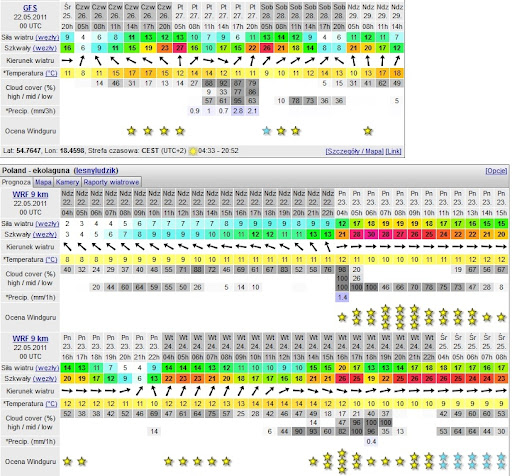Image resolution: width=512 pixels, height=476 pixels.
Task: Open the Szczegóły / Mapa link
Action: coord(354,151)
